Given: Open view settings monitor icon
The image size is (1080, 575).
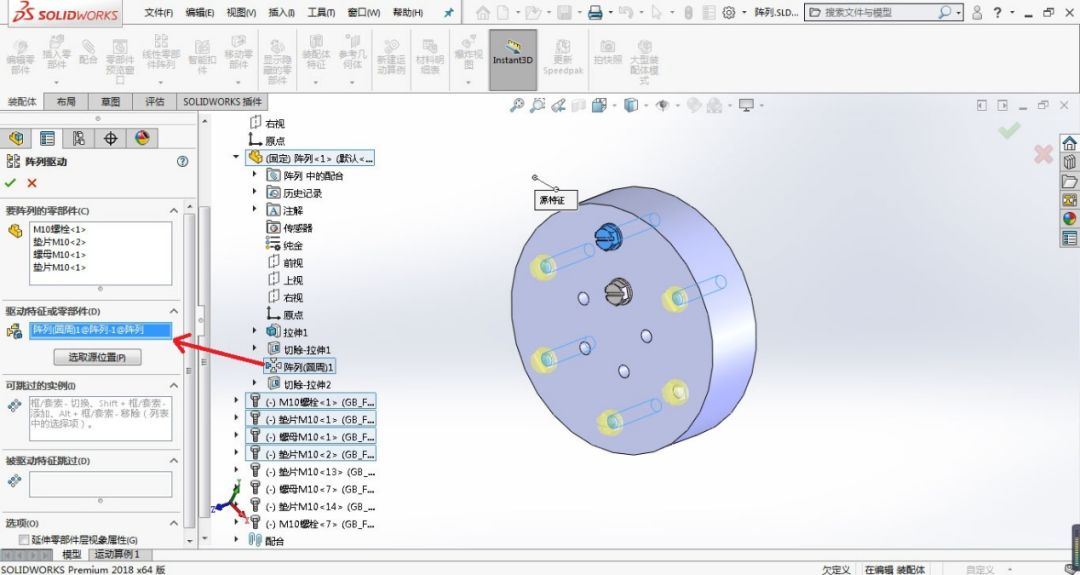Looking at the screenshot, I should 746,105.
